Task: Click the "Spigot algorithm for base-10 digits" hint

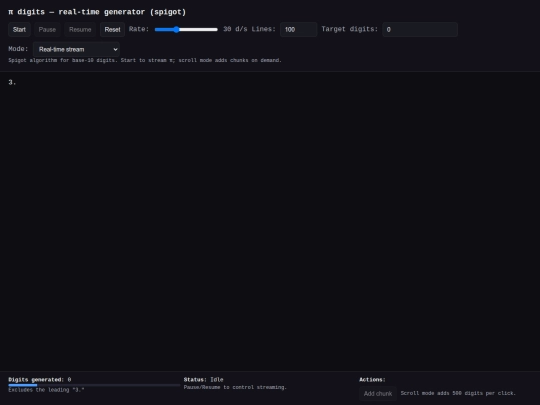Action: pos(145,60)
